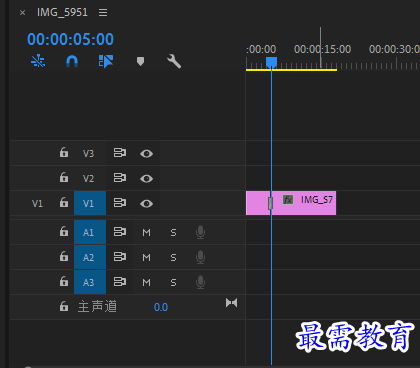Click the time ruler at 00:00:30:00

point(395,49)
